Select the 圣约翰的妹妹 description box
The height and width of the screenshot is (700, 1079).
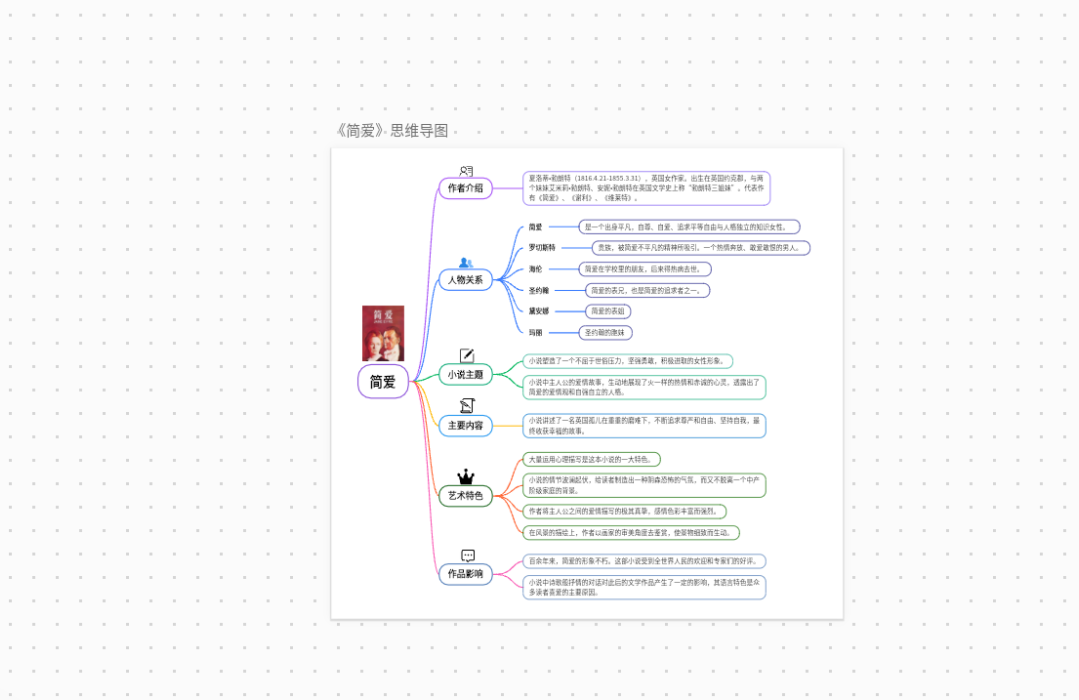(x=606, y=332)
